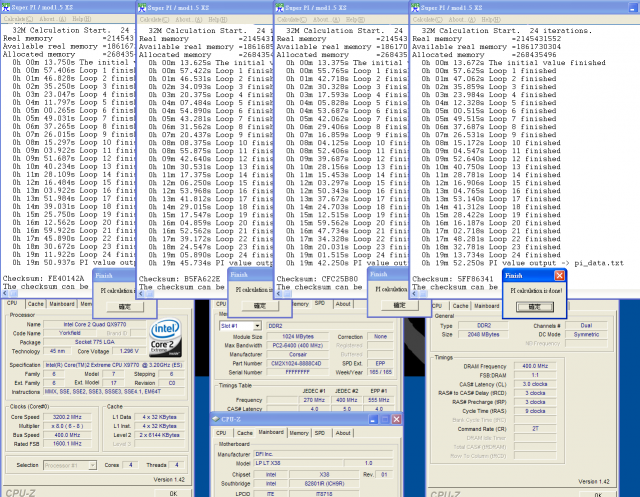
Task: Confirm the 'PI calculation is done!' dialog
Action: click(535, 306)
